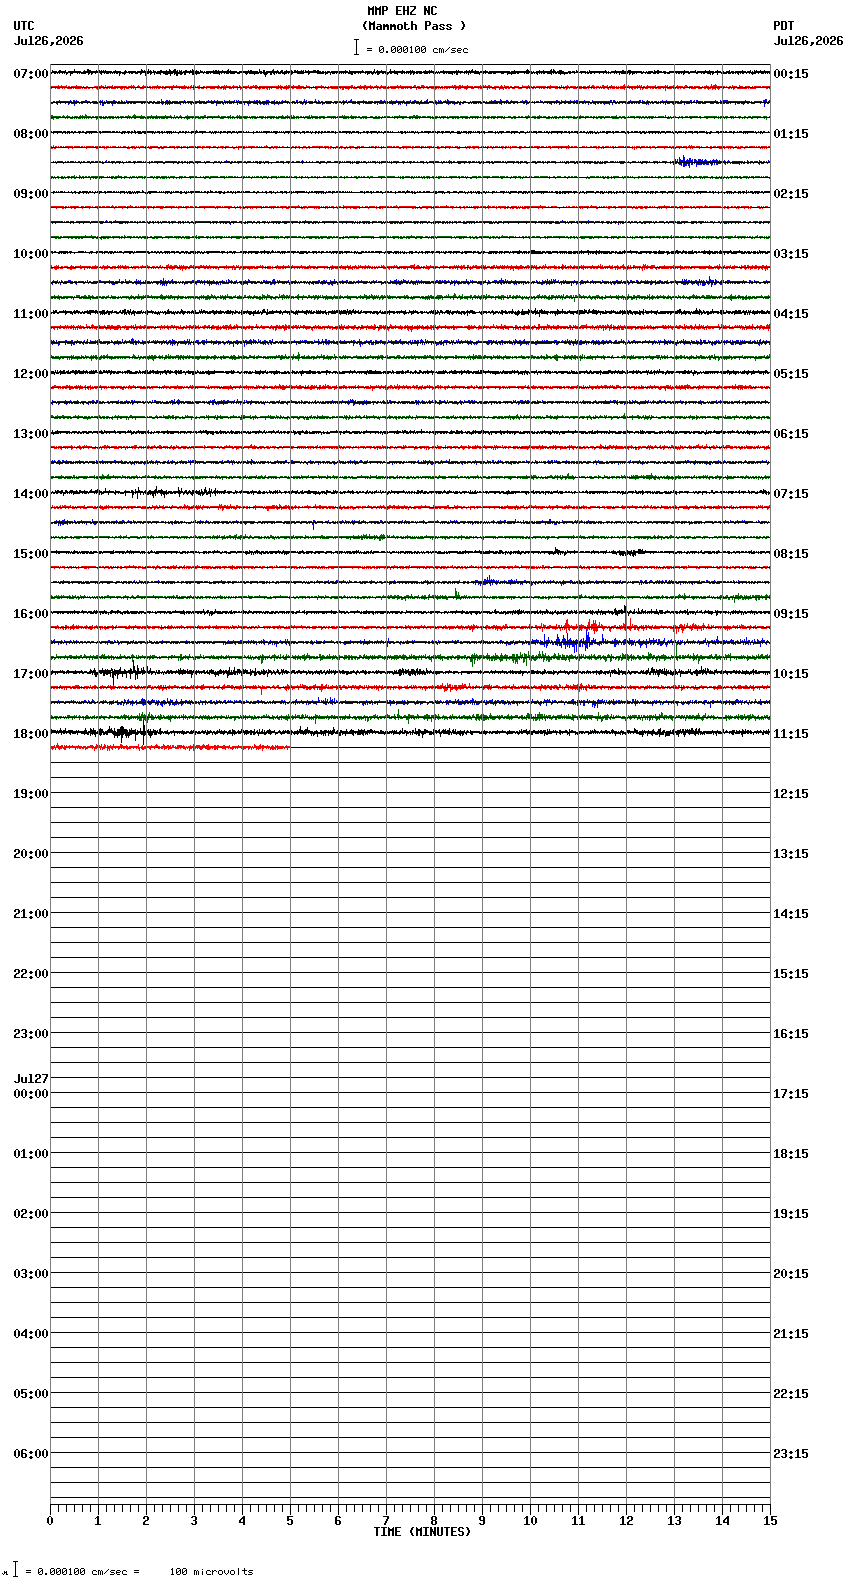Click the 'TIME (MINUTES)' axis title
Viewport: 850px width, 1584px height.
[x=422, y=1532]
